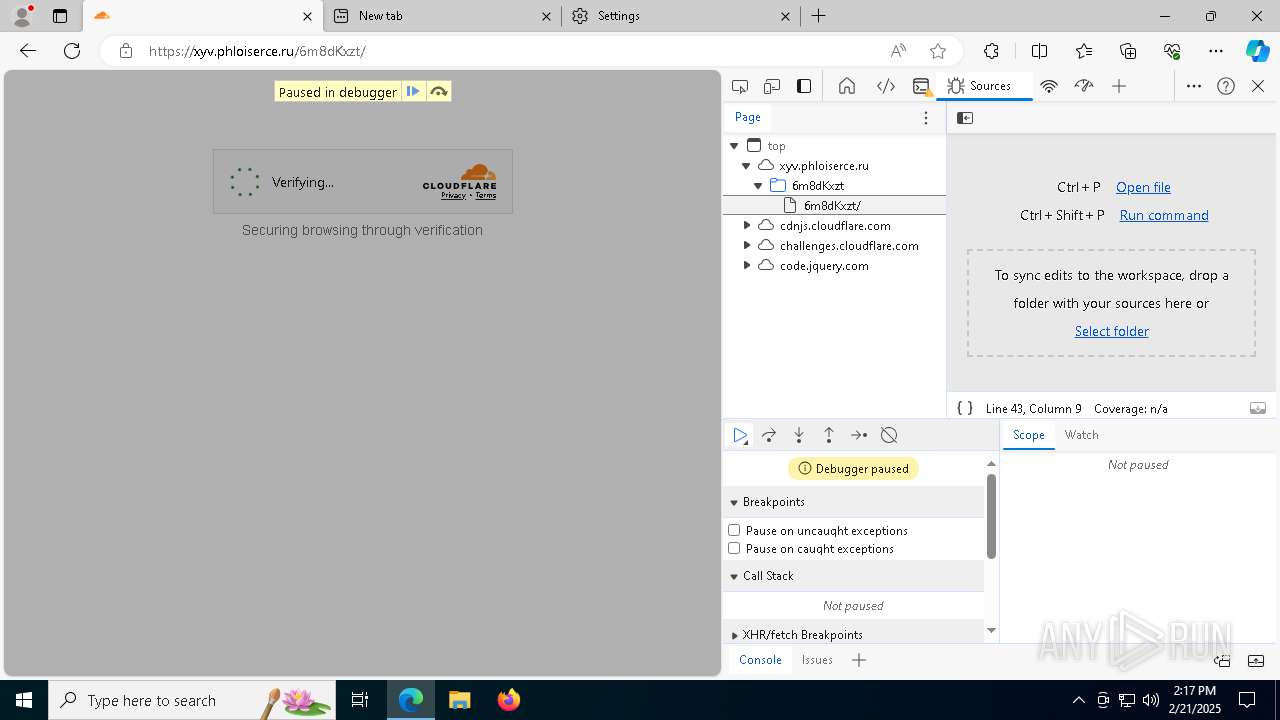The width and height of the screenshot is (1280, 720).
Task: Open the Performance tool
Action: click(x=1084, y=86)
